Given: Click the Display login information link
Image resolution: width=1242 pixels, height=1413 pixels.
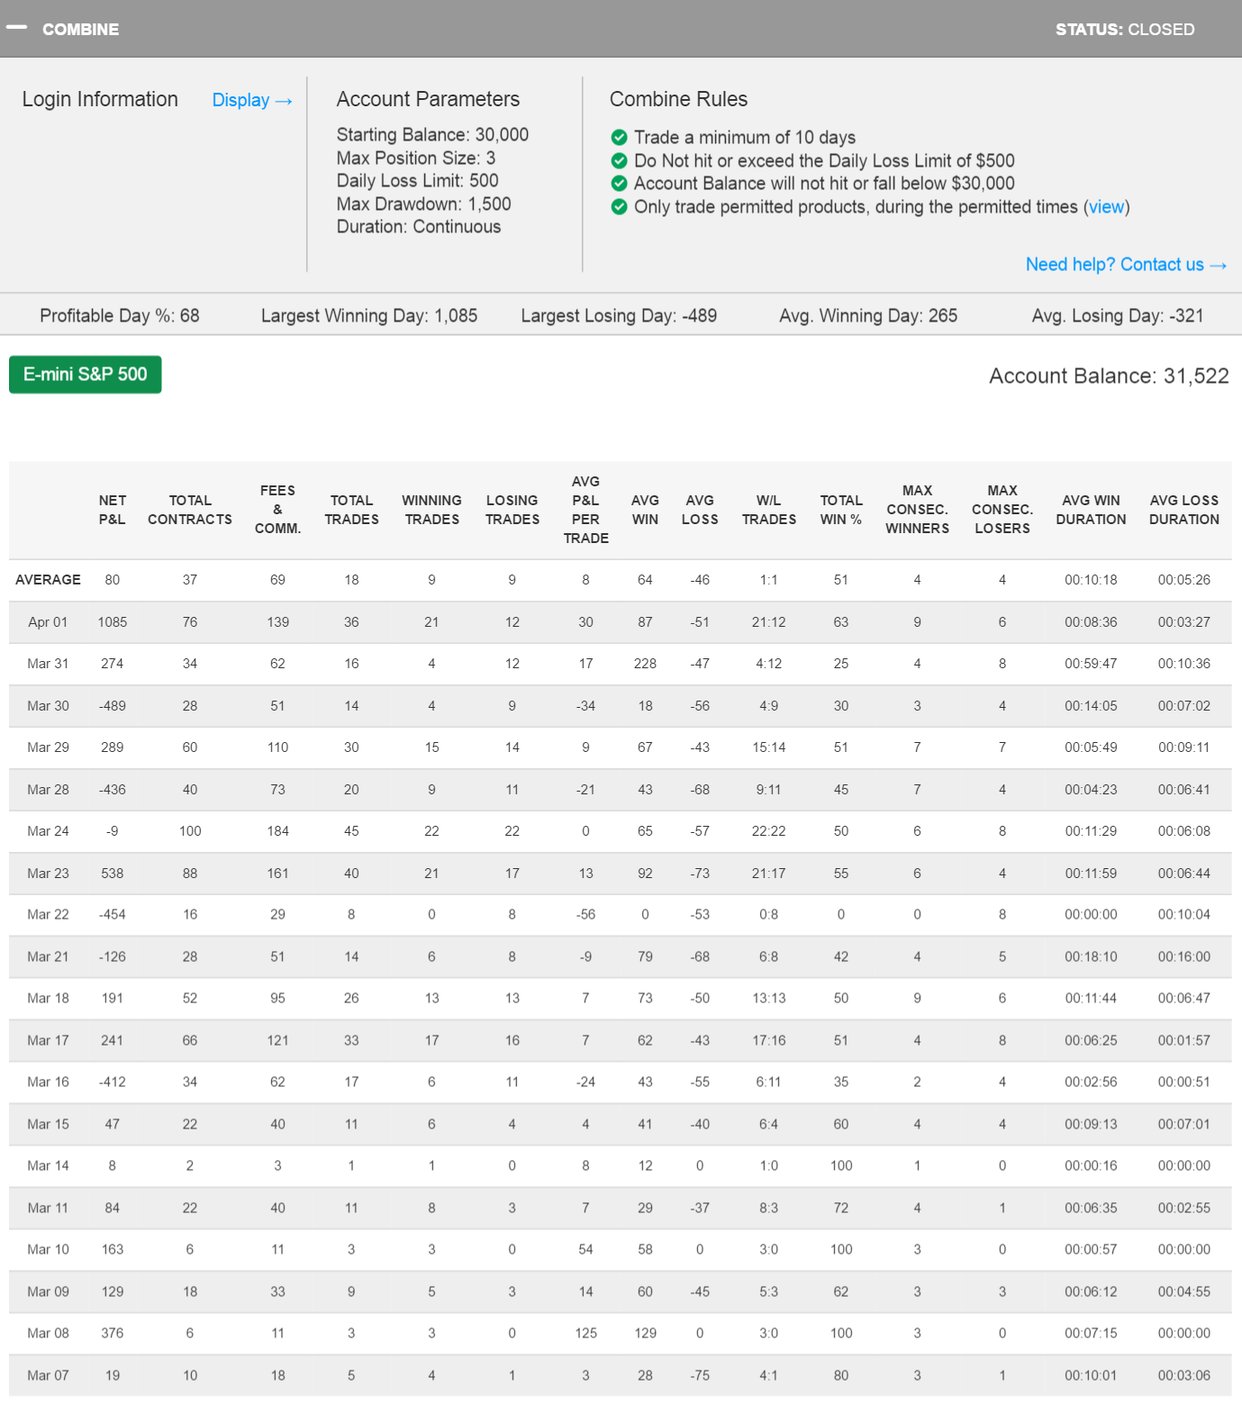Looking at the screenshot, I should click(251, 100).
